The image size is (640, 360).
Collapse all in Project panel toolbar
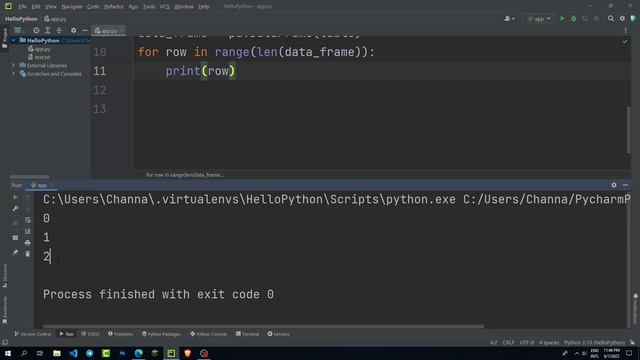click(59, 30)
